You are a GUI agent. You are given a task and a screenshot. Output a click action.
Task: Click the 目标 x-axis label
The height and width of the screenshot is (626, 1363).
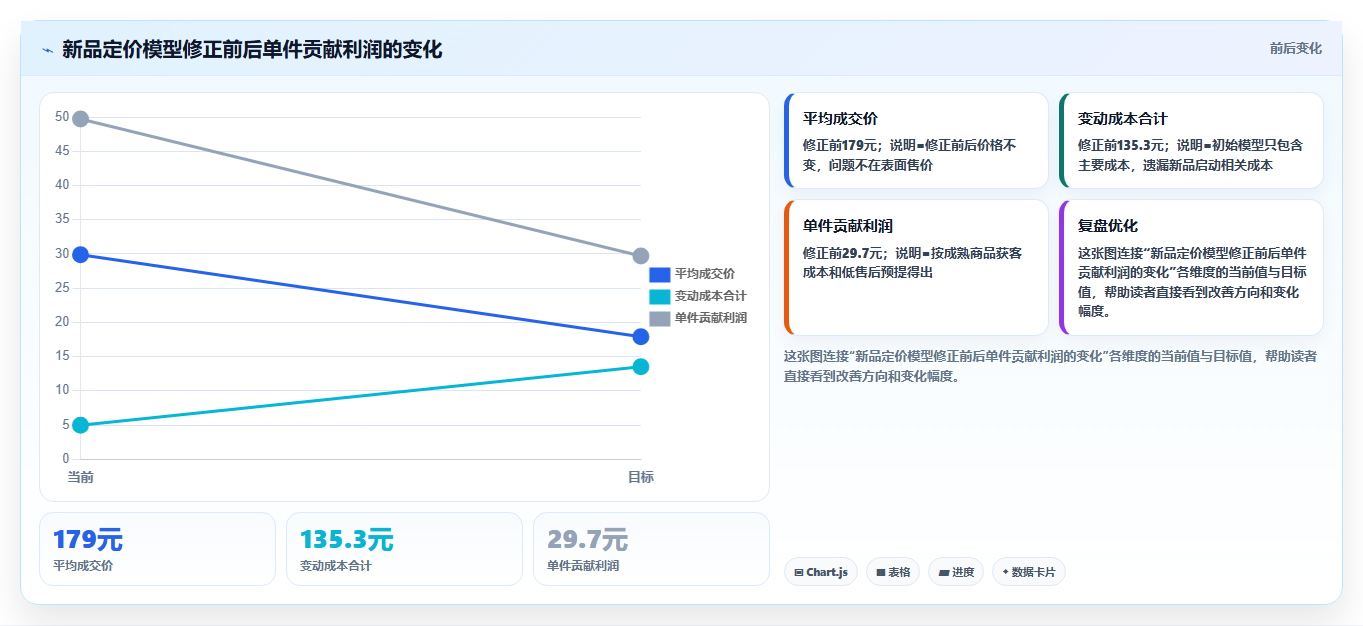tap(641, 477)
